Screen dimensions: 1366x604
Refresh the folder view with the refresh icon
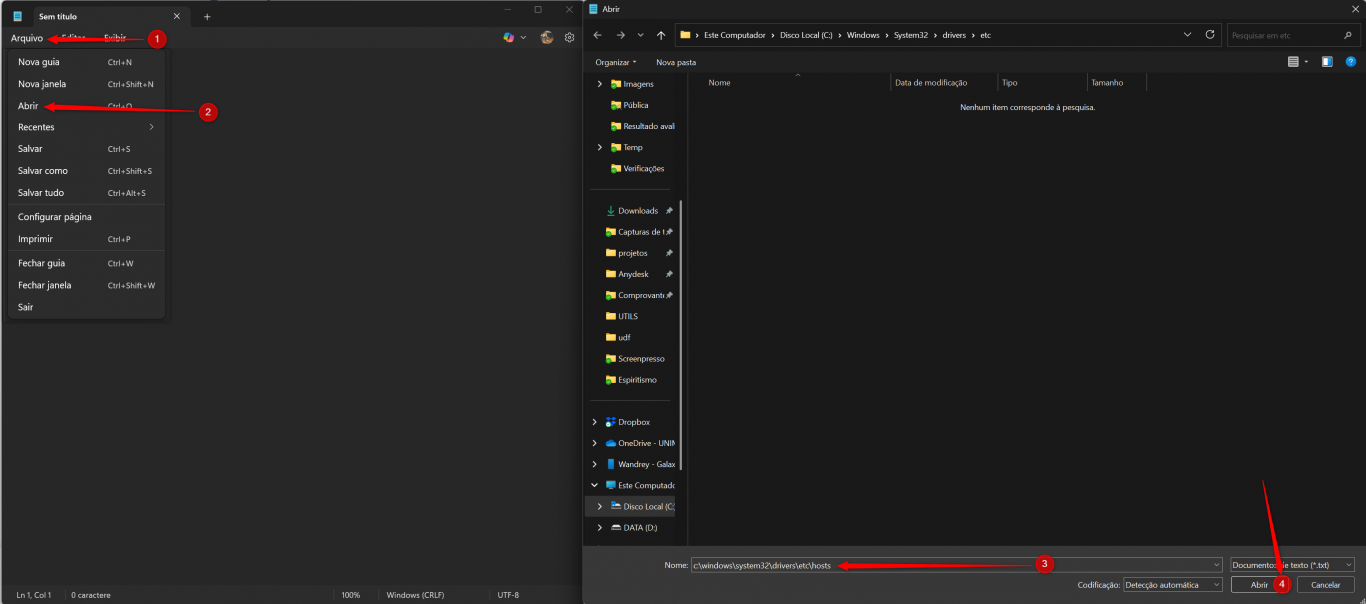click(x=1209, y=34)
